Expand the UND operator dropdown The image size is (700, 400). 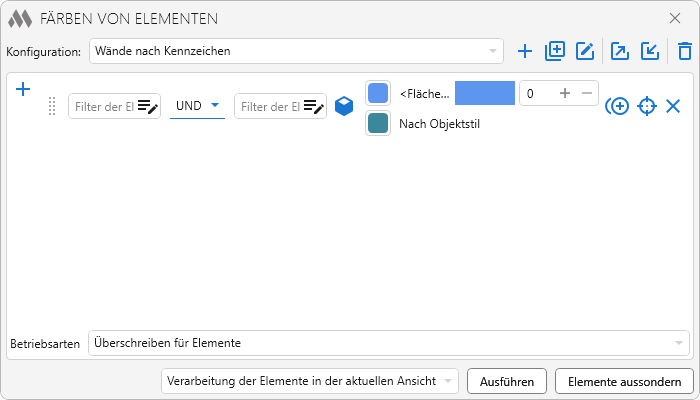coord(197,106)
